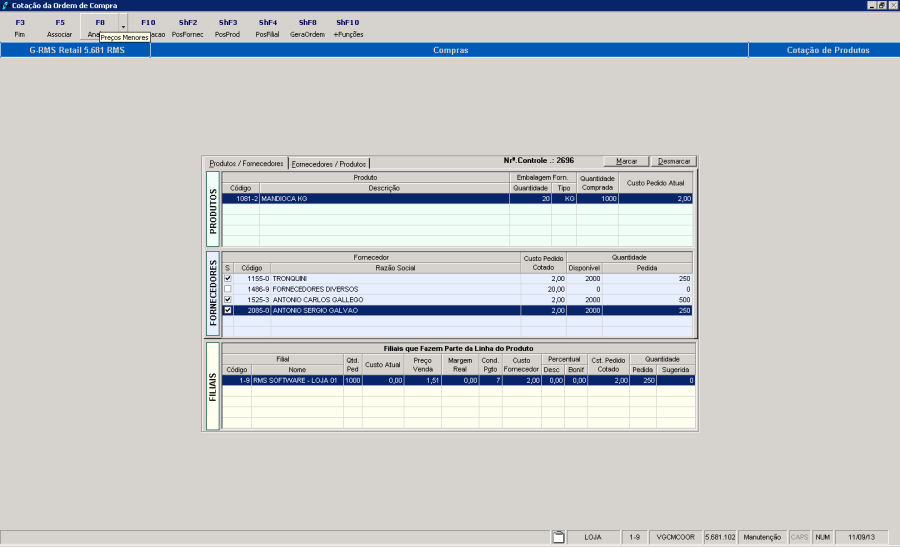Click version 5.681.102 in status bar
Screen dimensions: 900x547
tap(720, 537)
